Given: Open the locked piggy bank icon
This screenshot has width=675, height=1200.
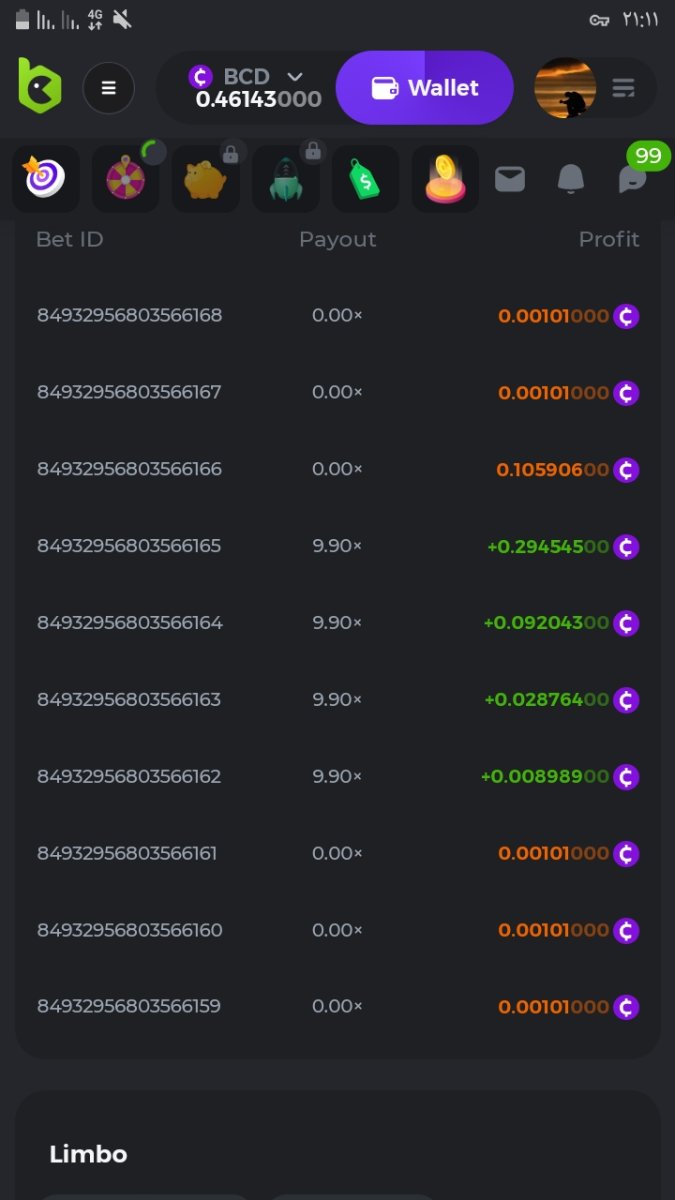Looking at the screenshot, I should [x=205, y=180].
